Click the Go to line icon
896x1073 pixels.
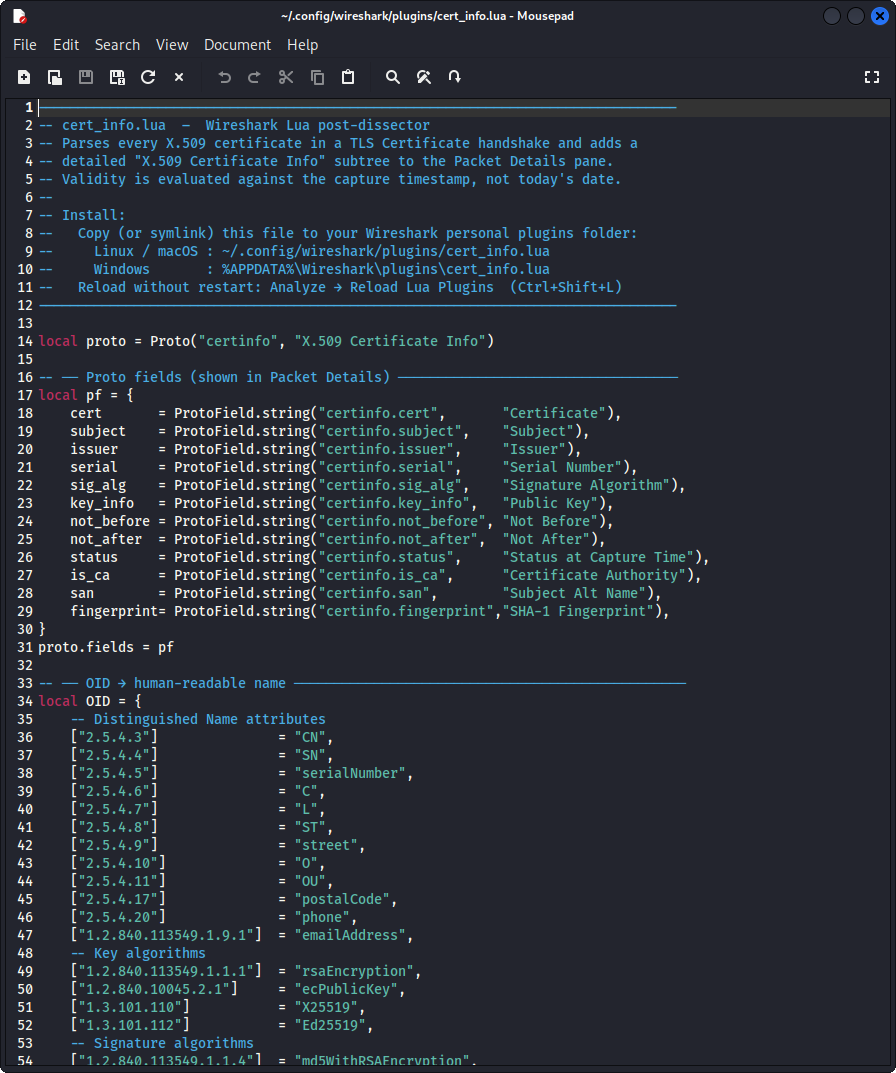455,77
